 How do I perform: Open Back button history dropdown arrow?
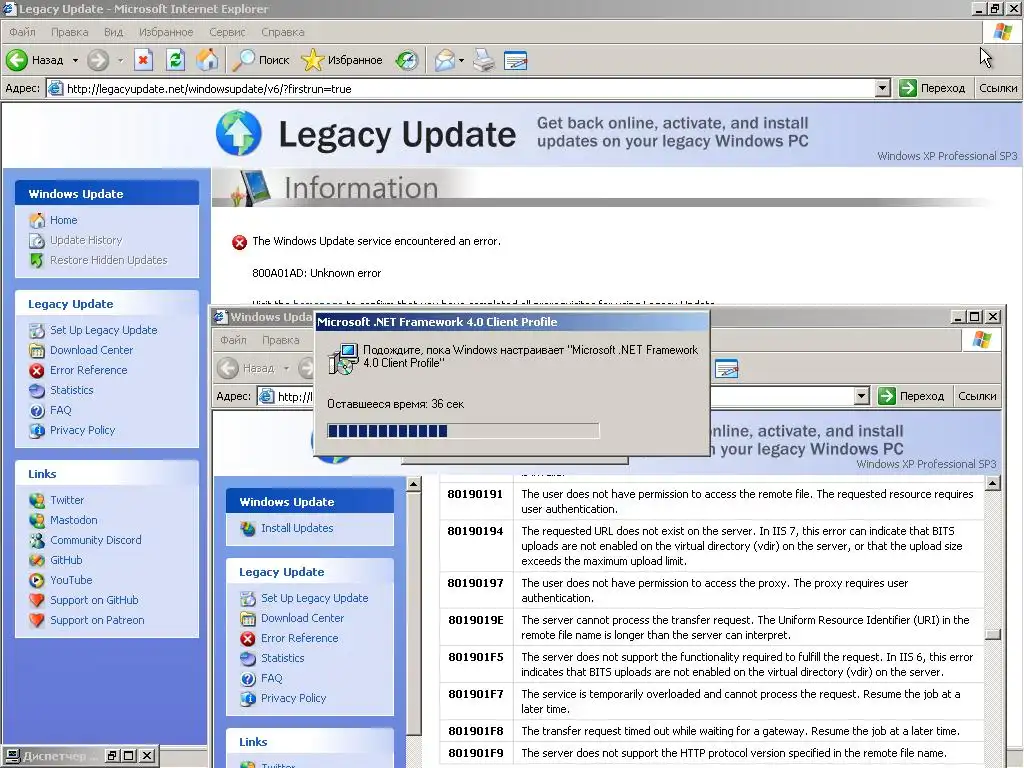pos(75,60)
